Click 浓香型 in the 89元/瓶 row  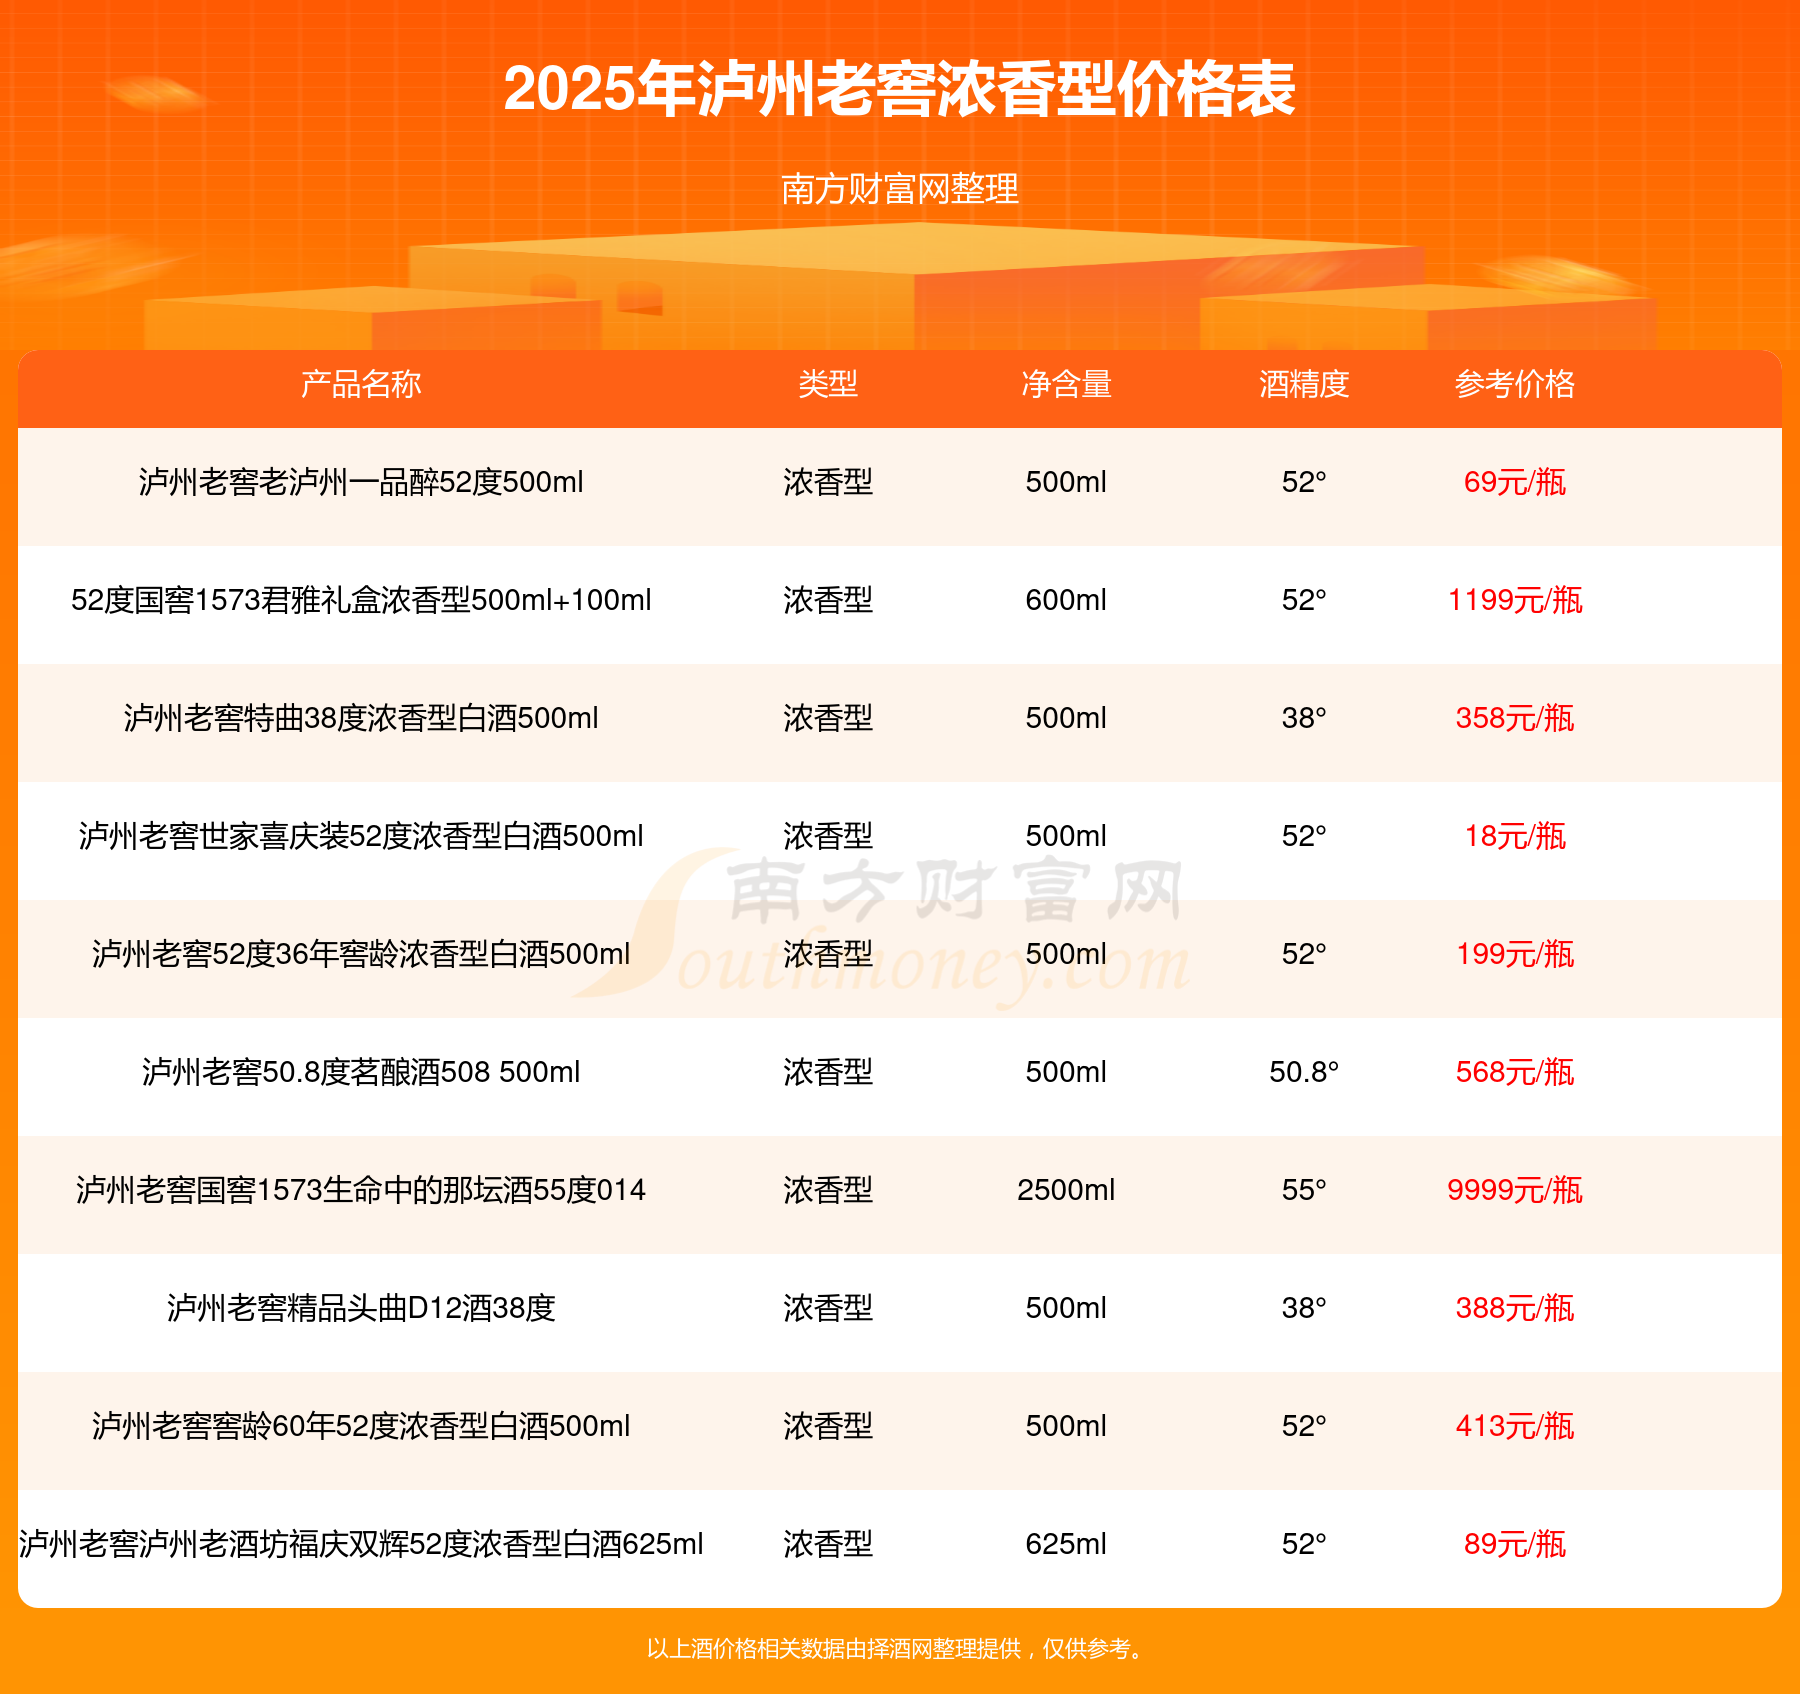pos(828,1544)
